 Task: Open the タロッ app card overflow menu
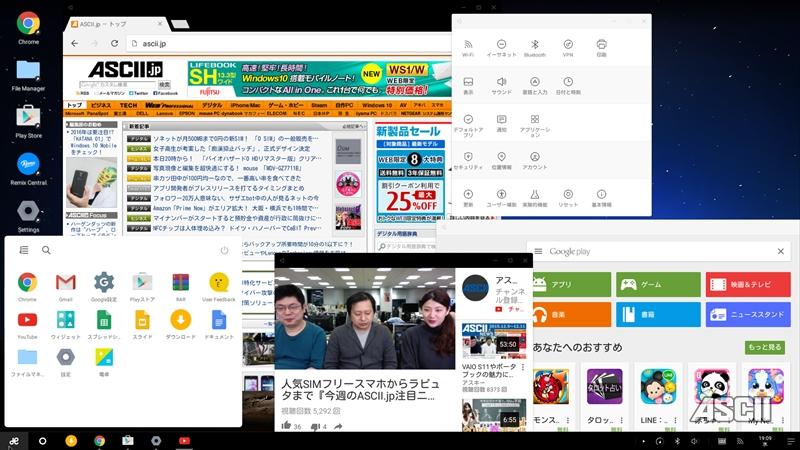coord(621,420)
